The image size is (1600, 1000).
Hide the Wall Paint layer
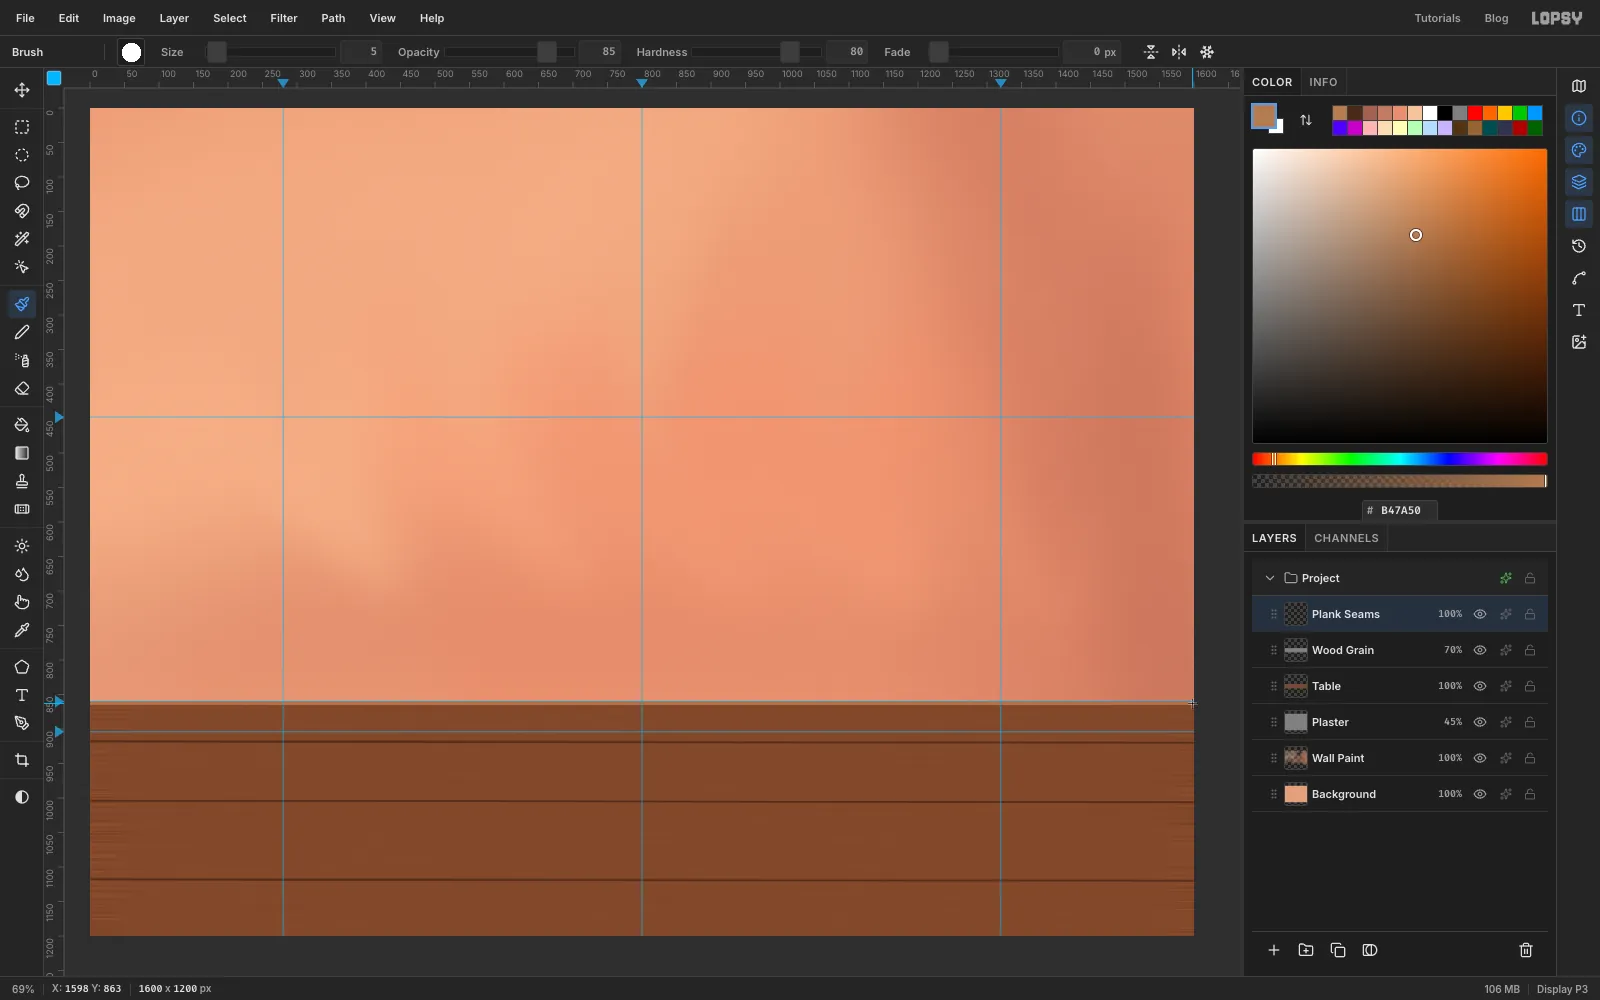tap(1480, 758)
